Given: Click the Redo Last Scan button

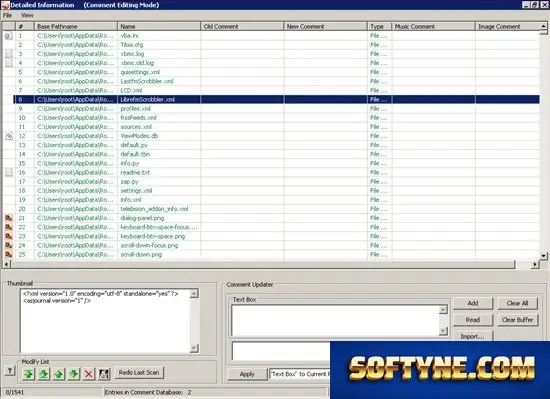Looking at the screenshot, I should (139, 372).
